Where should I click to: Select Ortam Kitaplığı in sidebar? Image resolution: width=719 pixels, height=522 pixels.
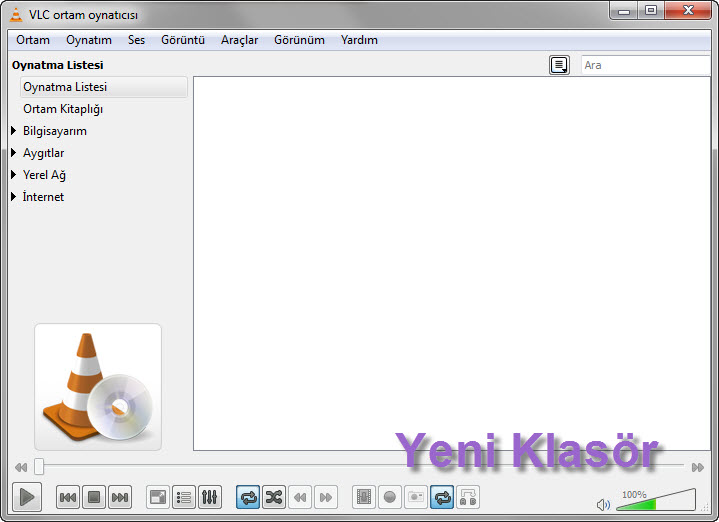pos(63,109)
